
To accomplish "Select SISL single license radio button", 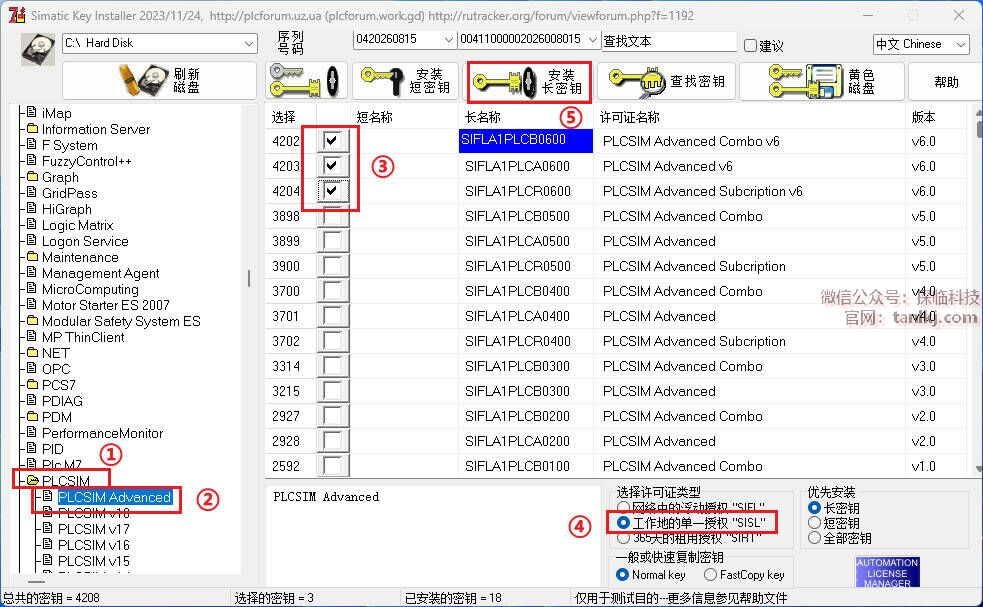I will pos(623,522).
